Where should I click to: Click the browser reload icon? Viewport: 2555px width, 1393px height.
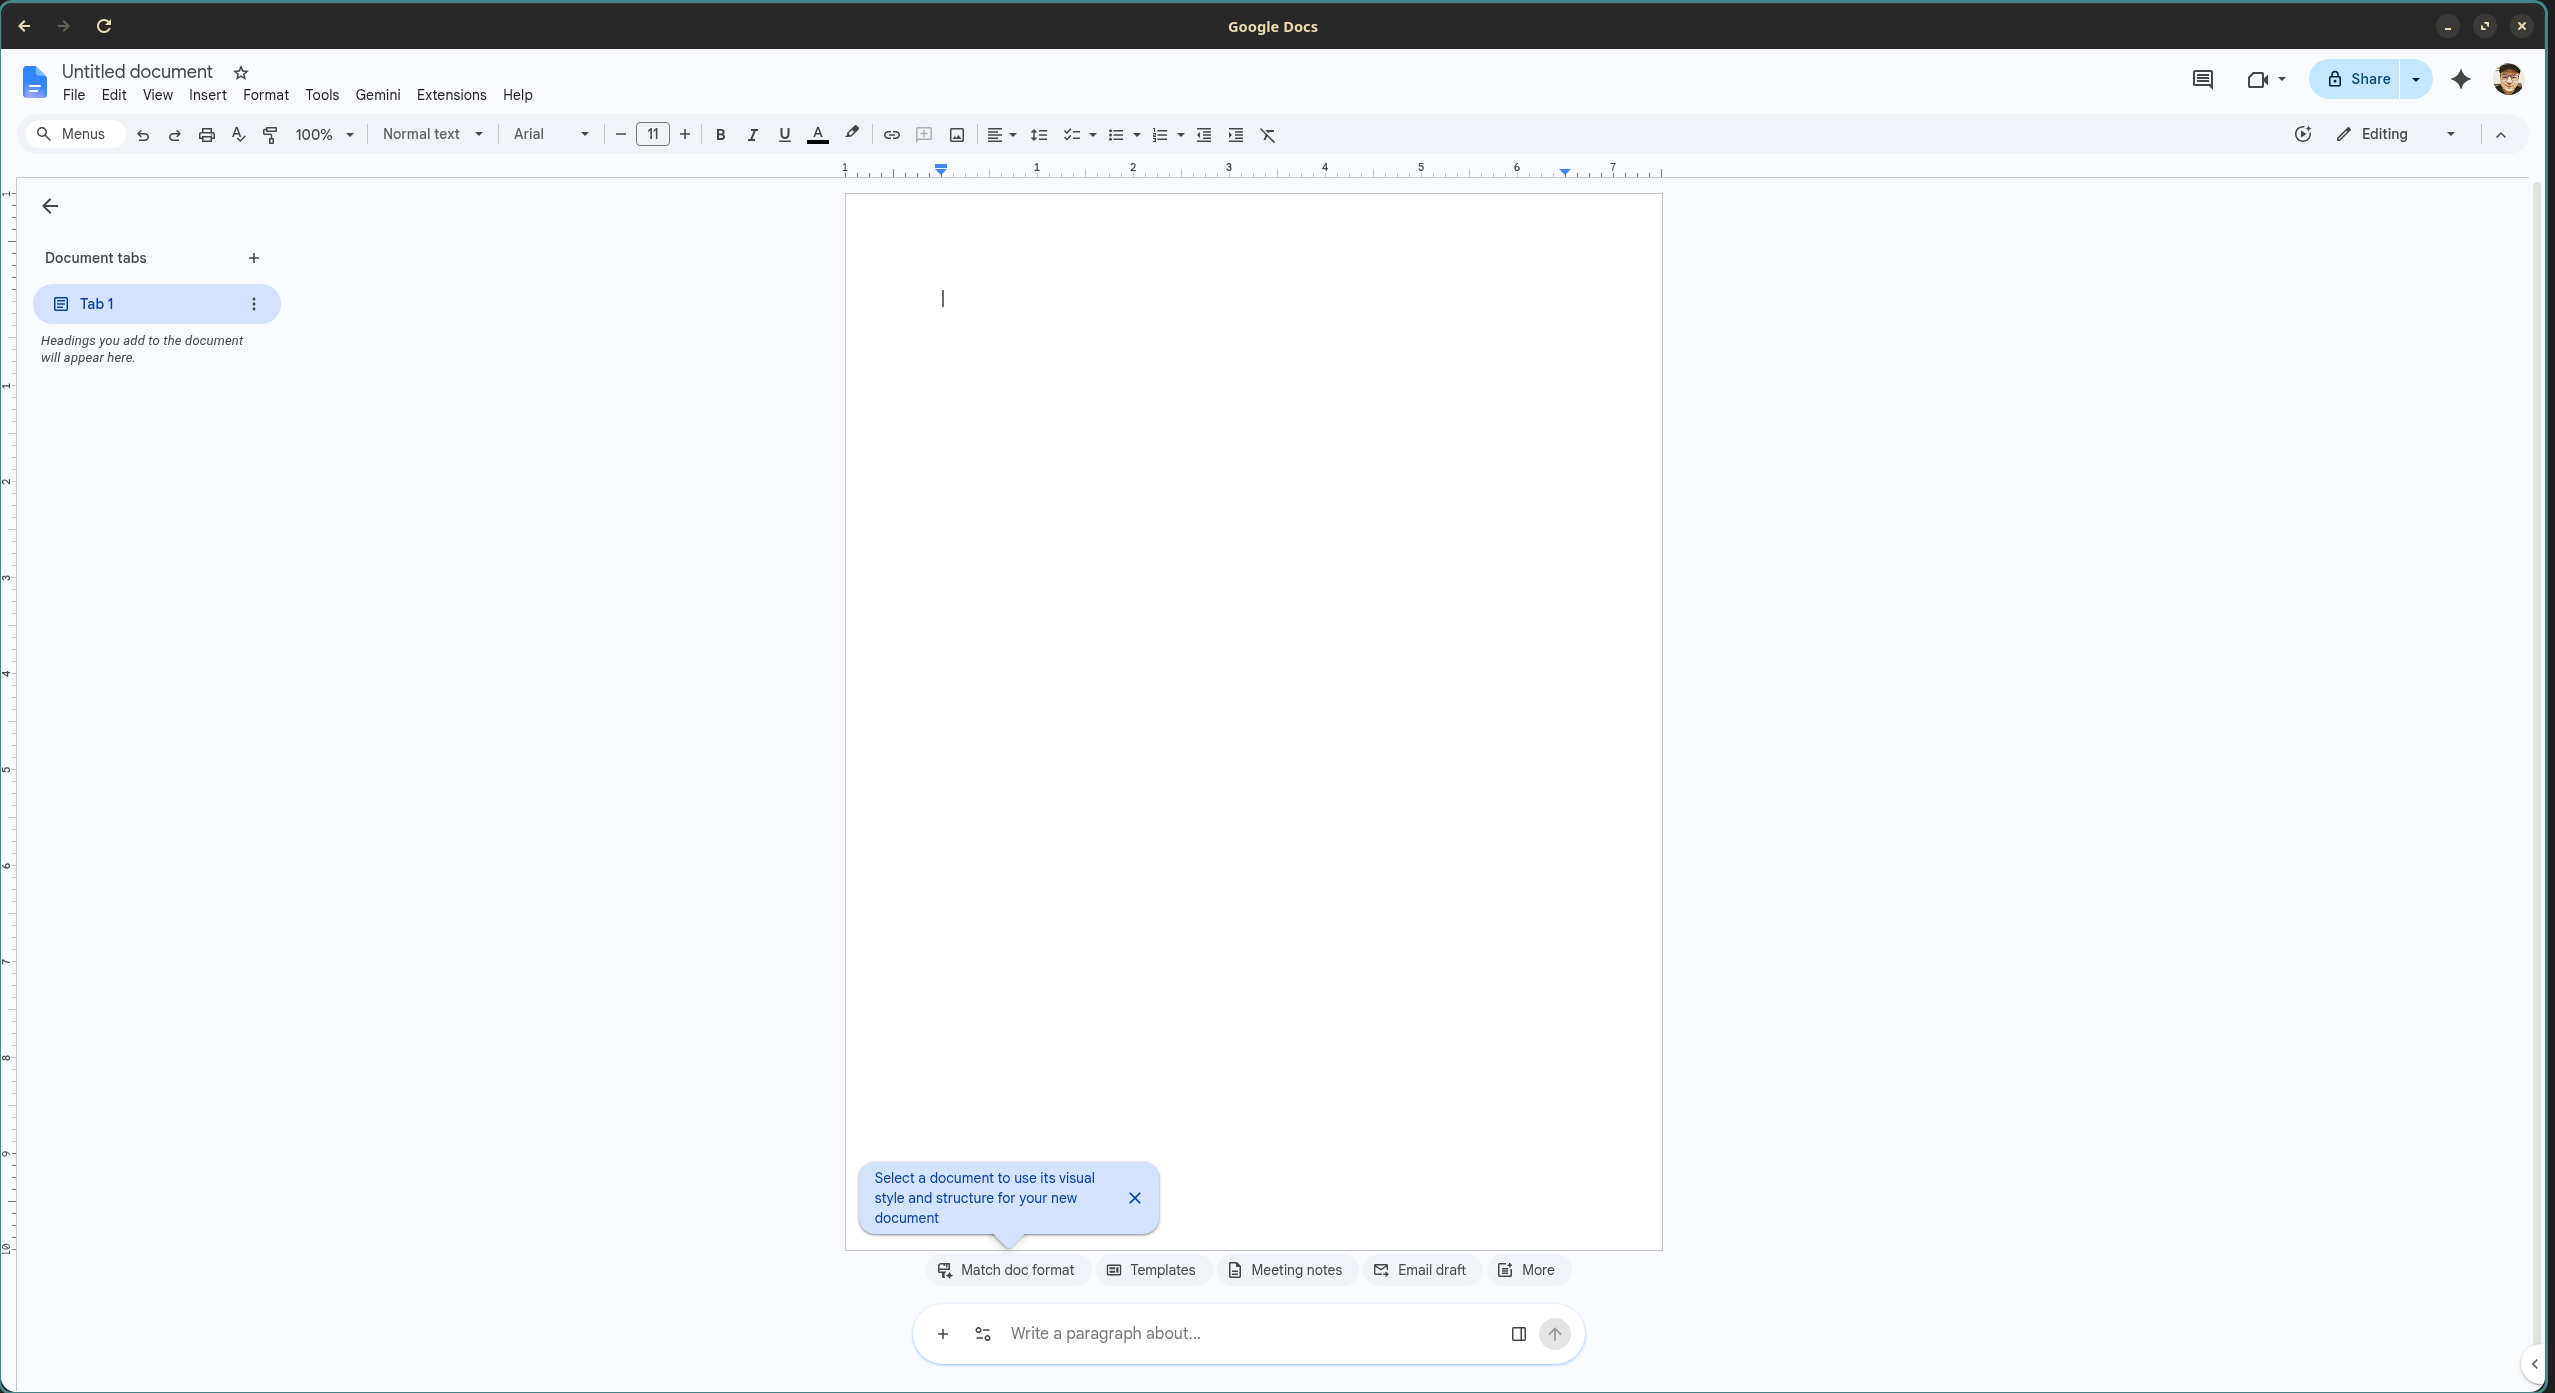[x=104, y=26]
